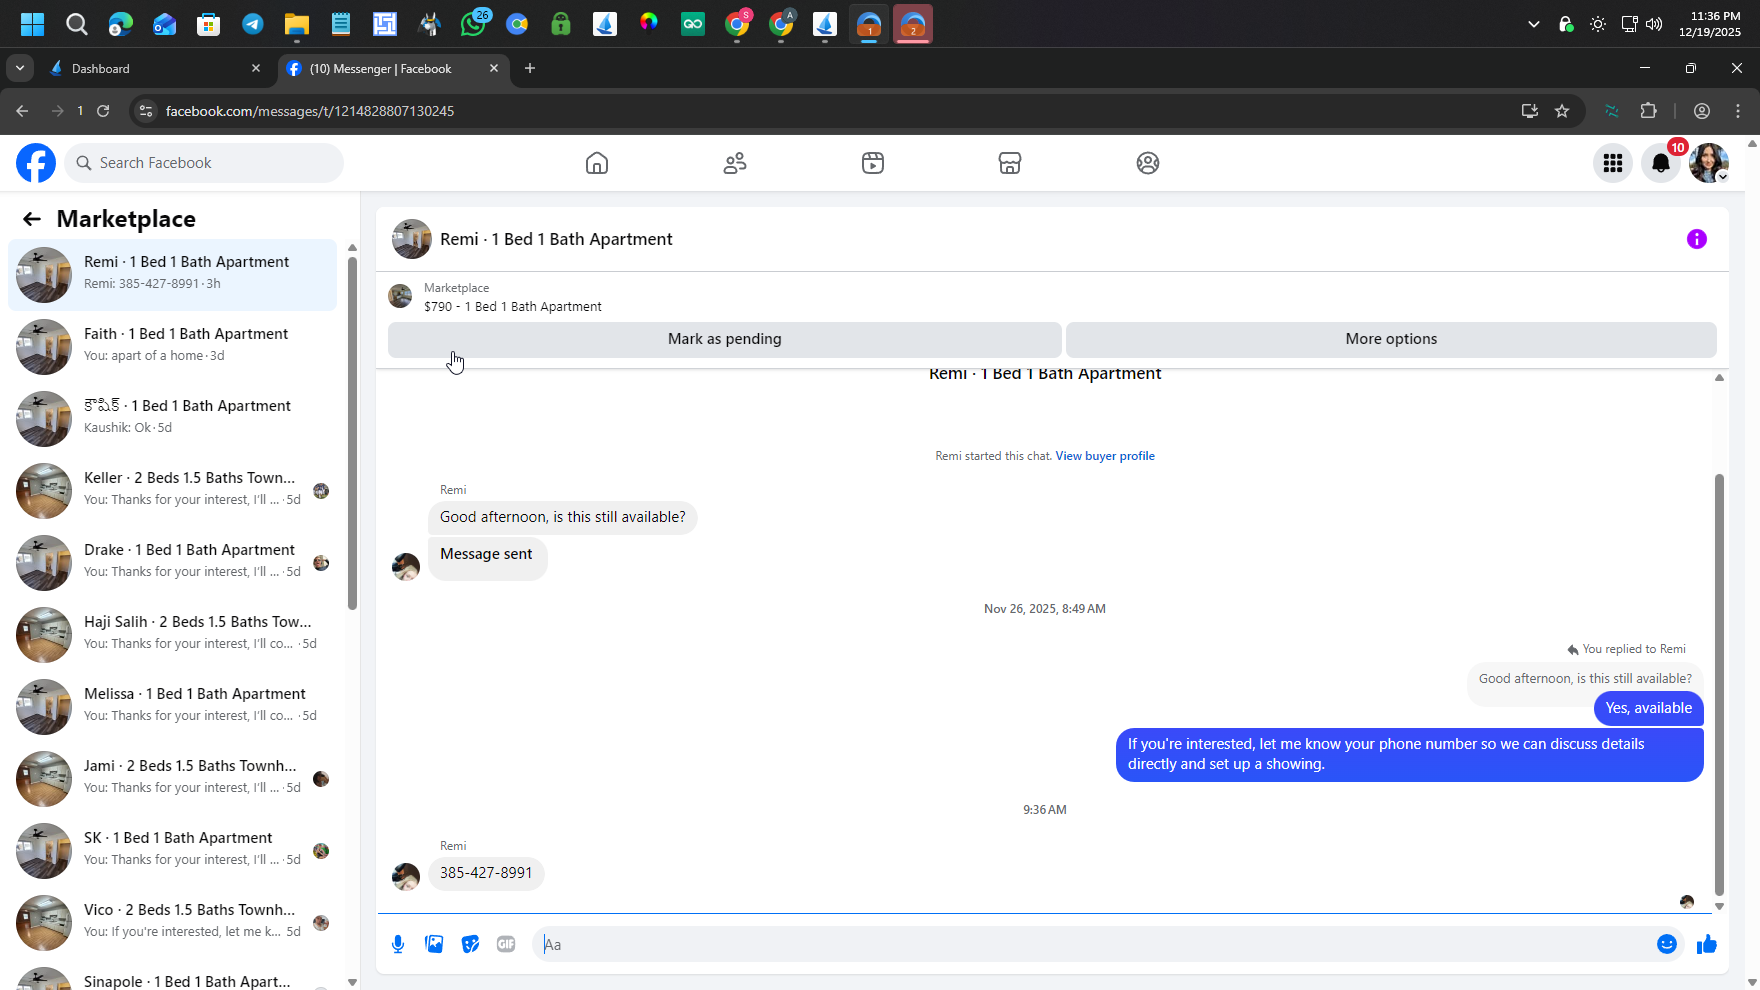View site information icon in address bar
1760x990 pixels.
tap(146, 111)
